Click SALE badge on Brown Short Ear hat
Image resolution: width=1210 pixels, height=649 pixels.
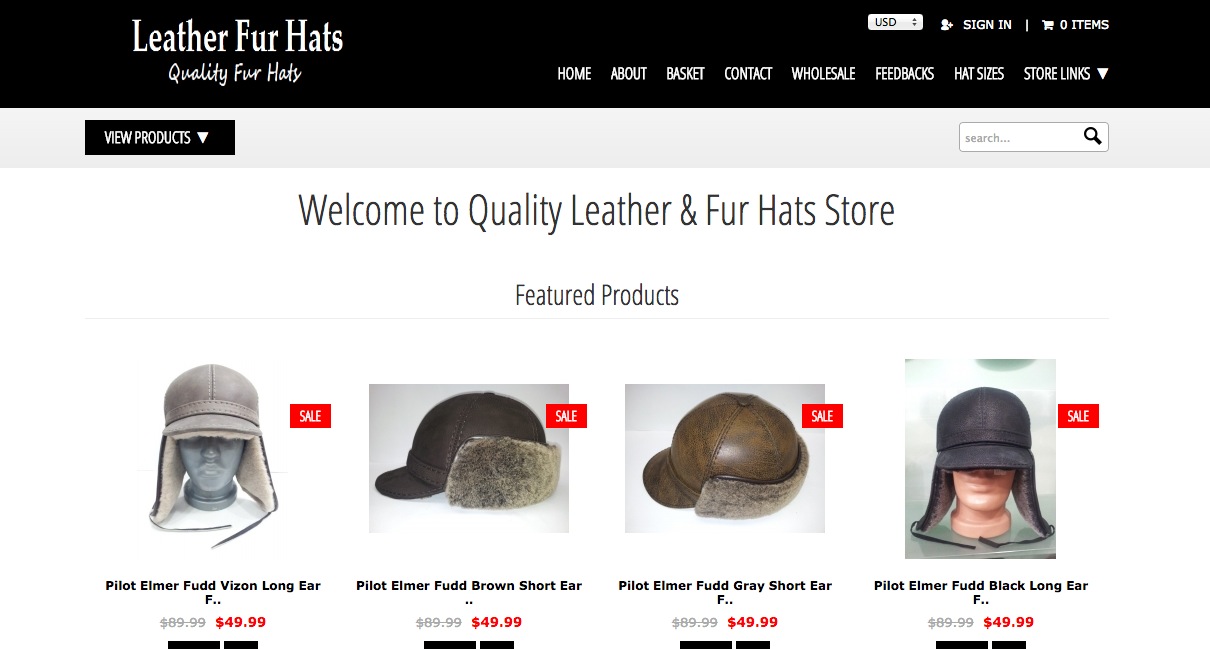pos(566,416)
